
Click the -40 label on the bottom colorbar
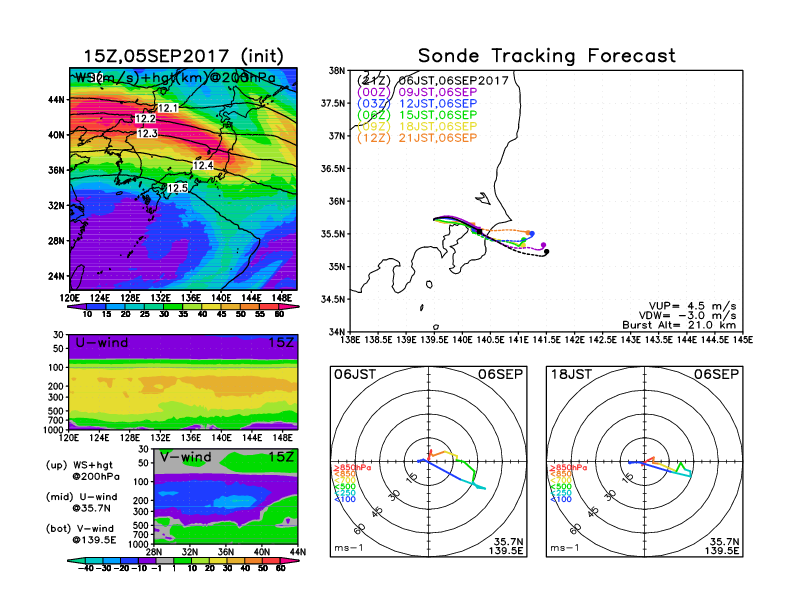point(86,569)
